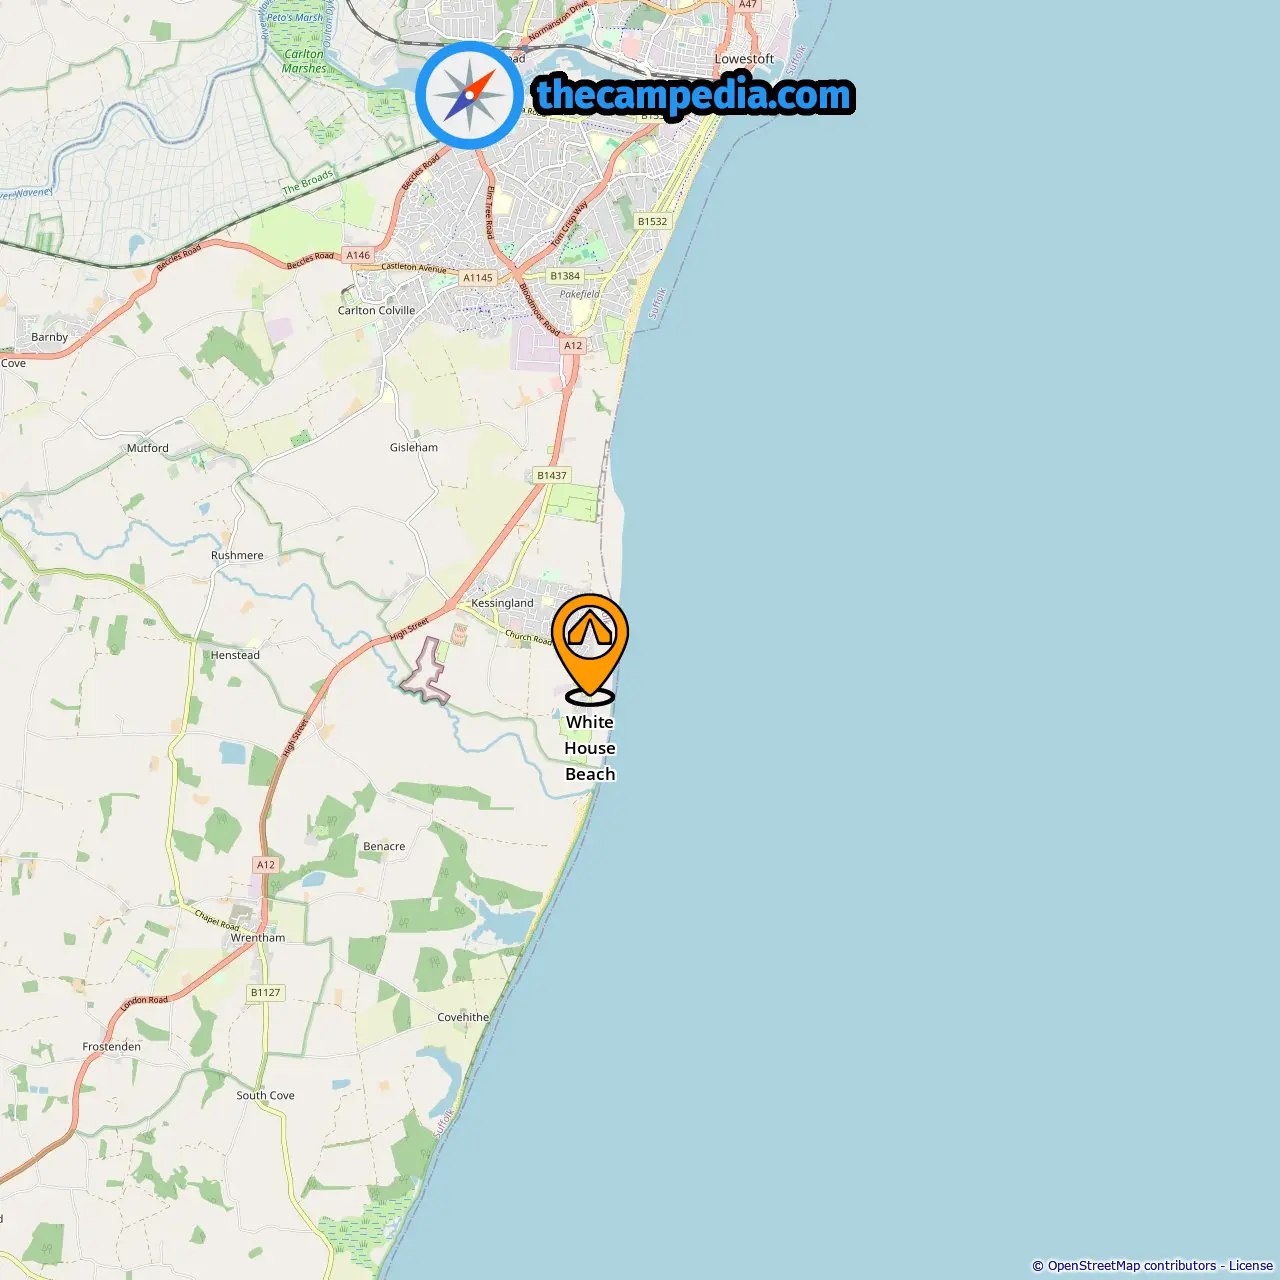Click the License link

coord(1251,1266)
